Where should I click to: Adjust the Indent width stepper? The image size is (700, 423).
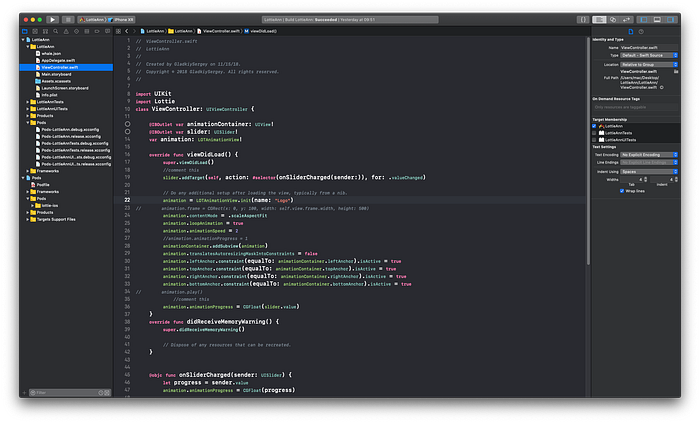pos(676,179)
